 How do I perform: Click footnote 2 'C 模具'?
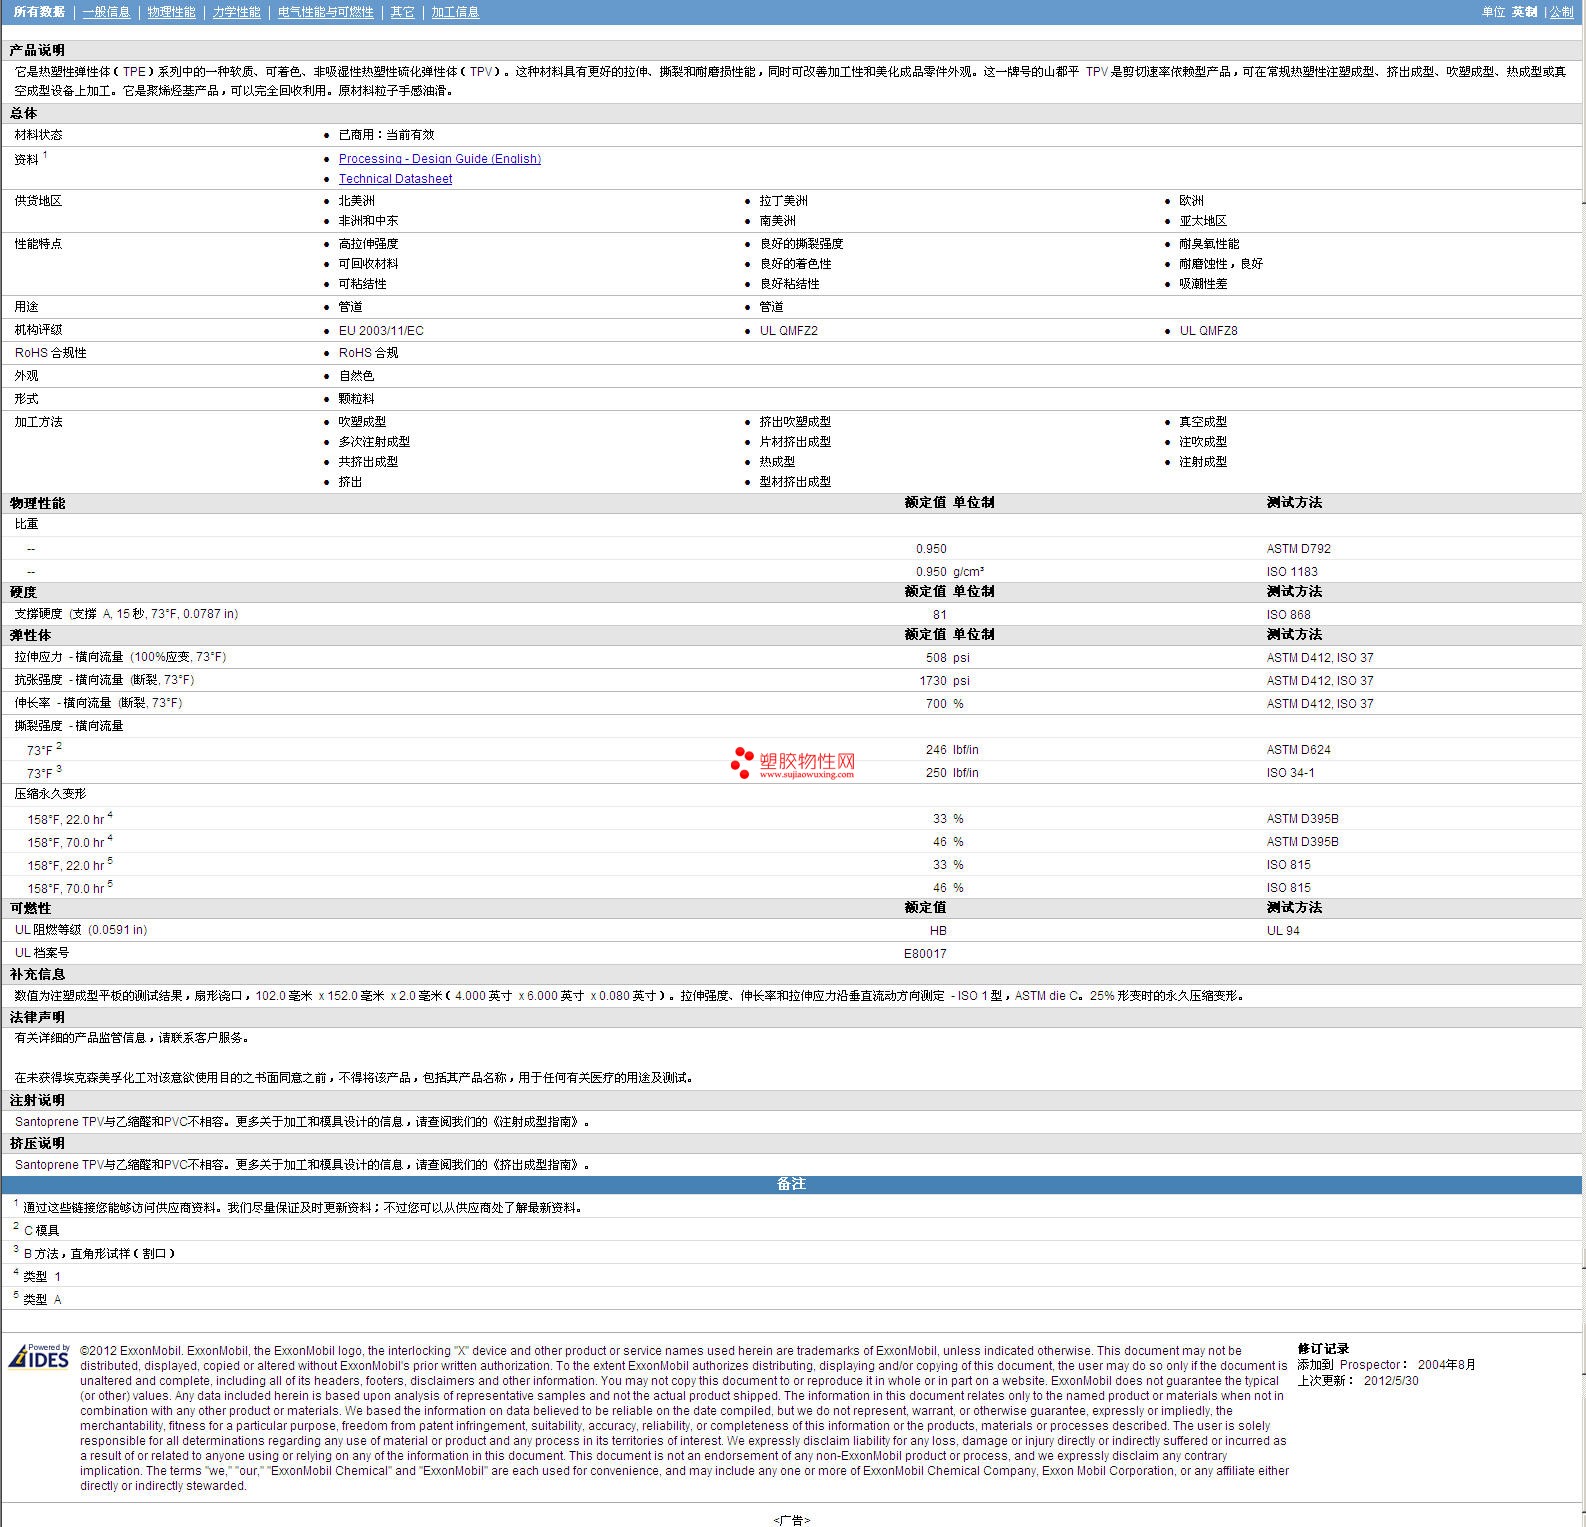pyautogui.click(x=41, y=1231)
